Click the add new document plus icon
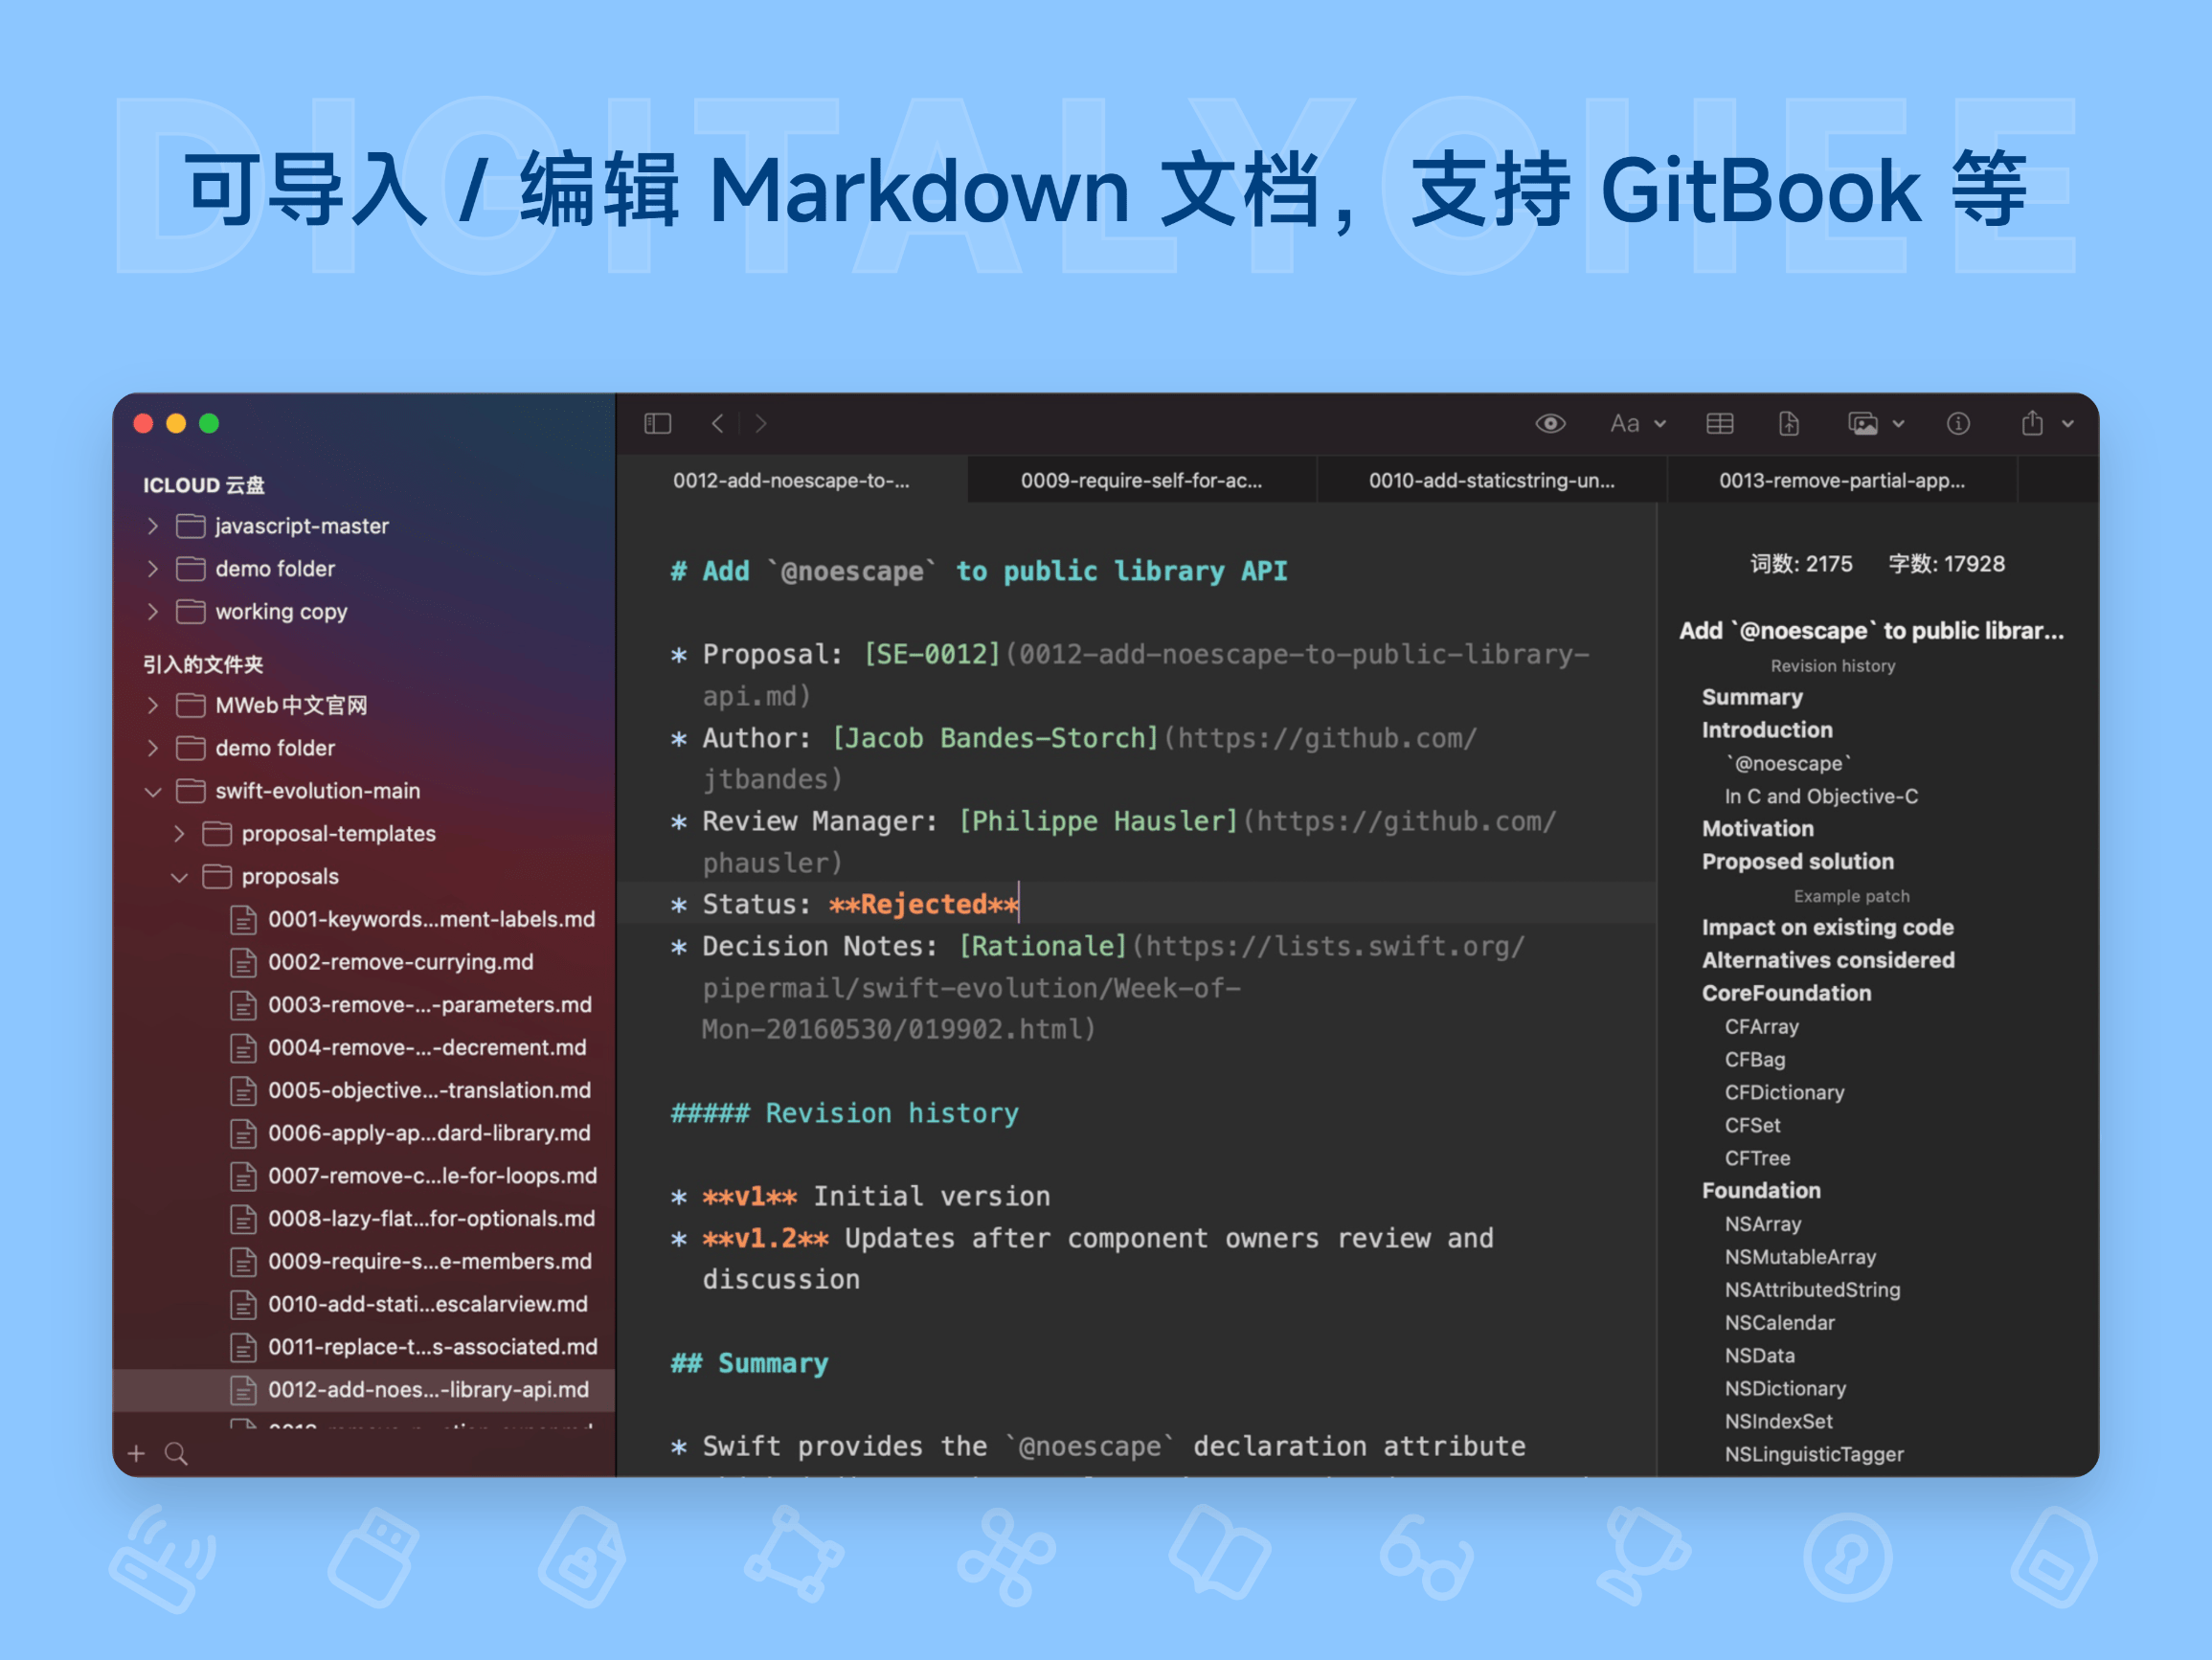The width and height of the screenshot is (2212, 1660). (136, 1453)
